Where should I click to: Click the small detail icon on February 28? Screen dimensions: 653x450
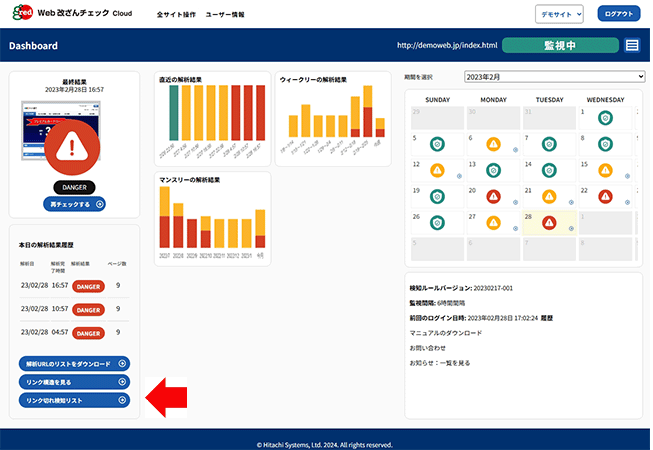coord(571,229)
